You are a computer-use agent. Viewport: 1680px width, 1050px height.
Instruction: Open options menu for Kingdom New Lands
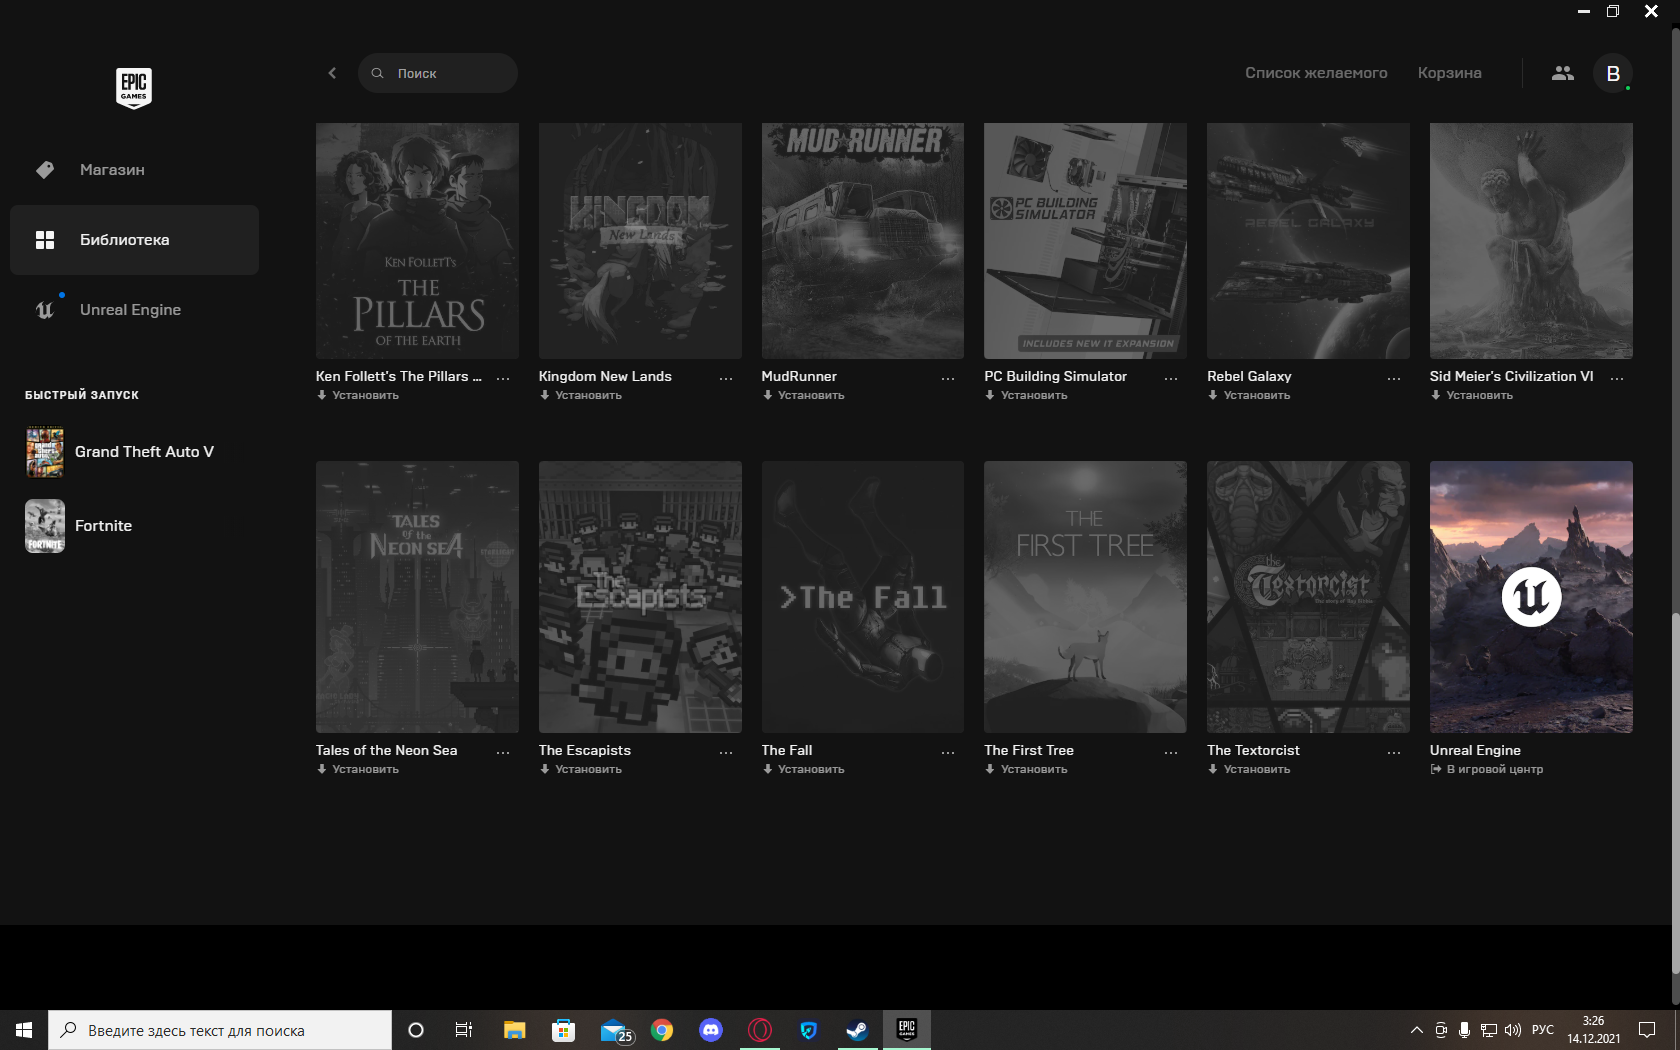726,378
